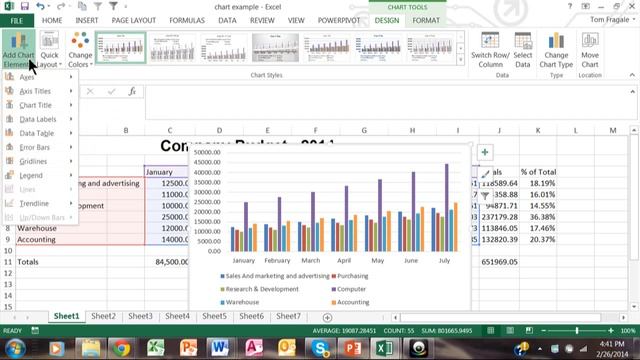Open Skype from the taskbar

320,349
